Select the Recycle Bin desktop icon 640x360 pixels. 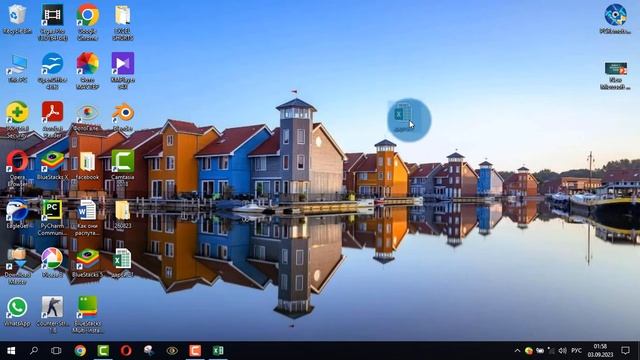(17, 20)
